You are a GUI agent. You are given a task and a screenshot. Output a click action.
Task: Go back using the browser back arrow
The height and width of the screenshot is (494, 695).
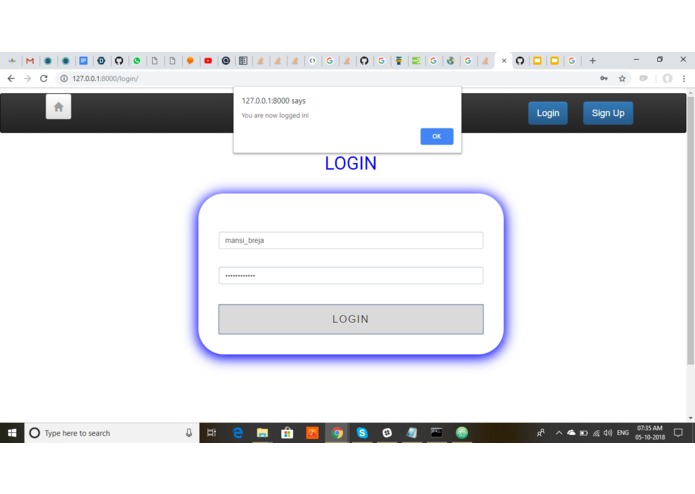[11, 78]
